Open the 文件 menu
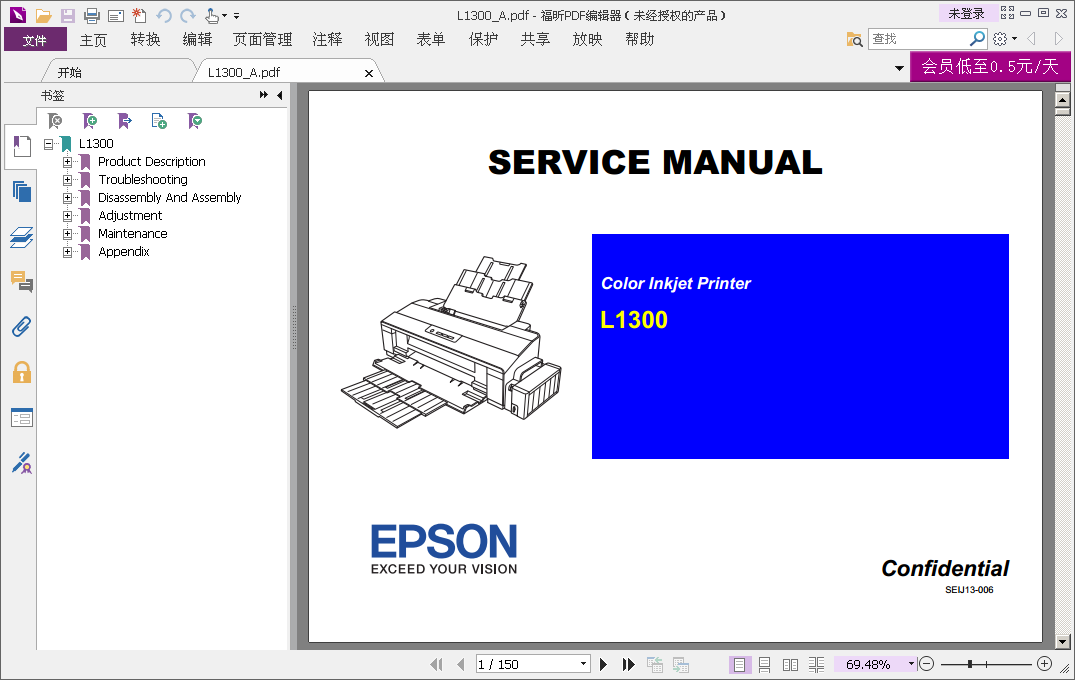The image size is (1075, 680). click(x=35, y=40)
